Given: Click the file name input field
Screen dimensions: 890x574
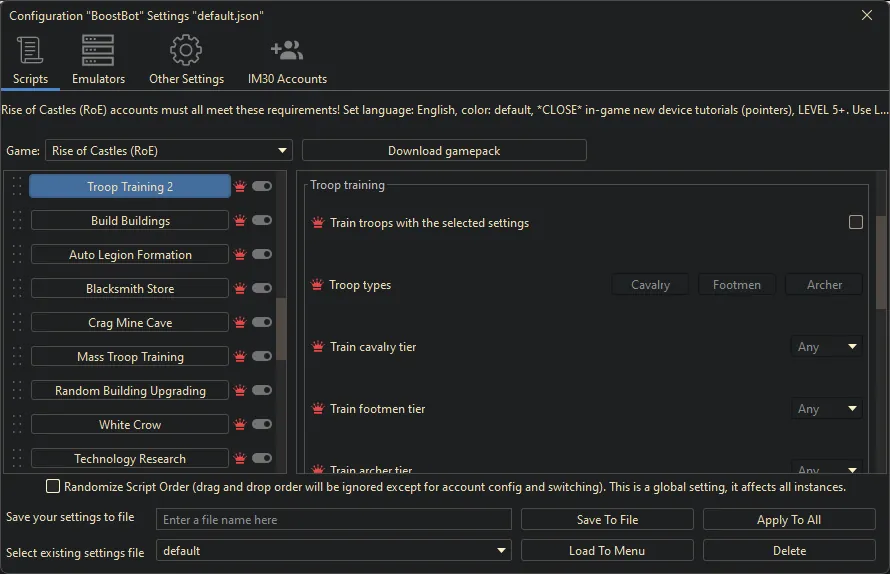Looking at the screenshot, I should tap(334, 519).
